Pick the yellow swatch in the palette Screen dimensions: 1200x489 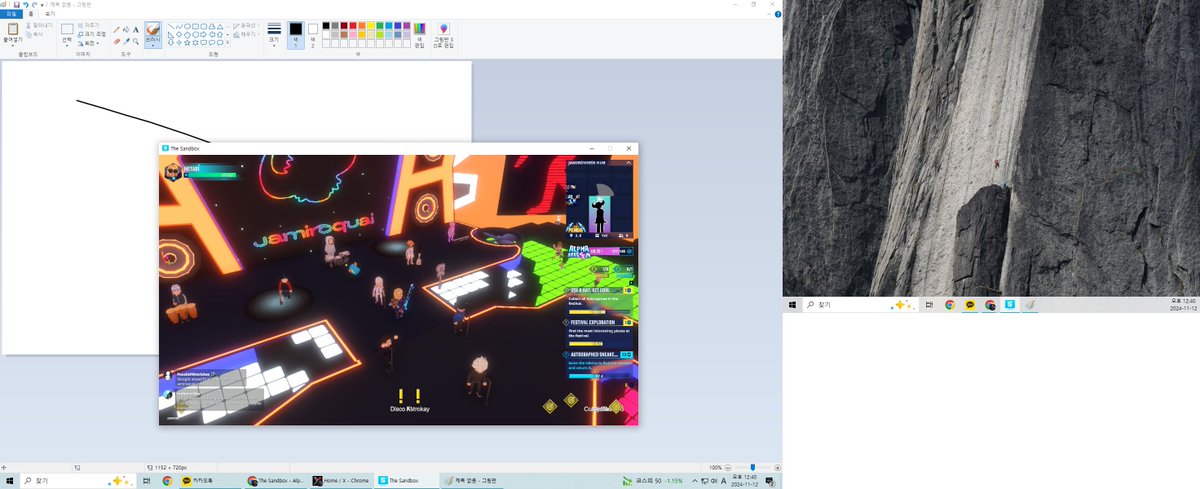point(370,26)
